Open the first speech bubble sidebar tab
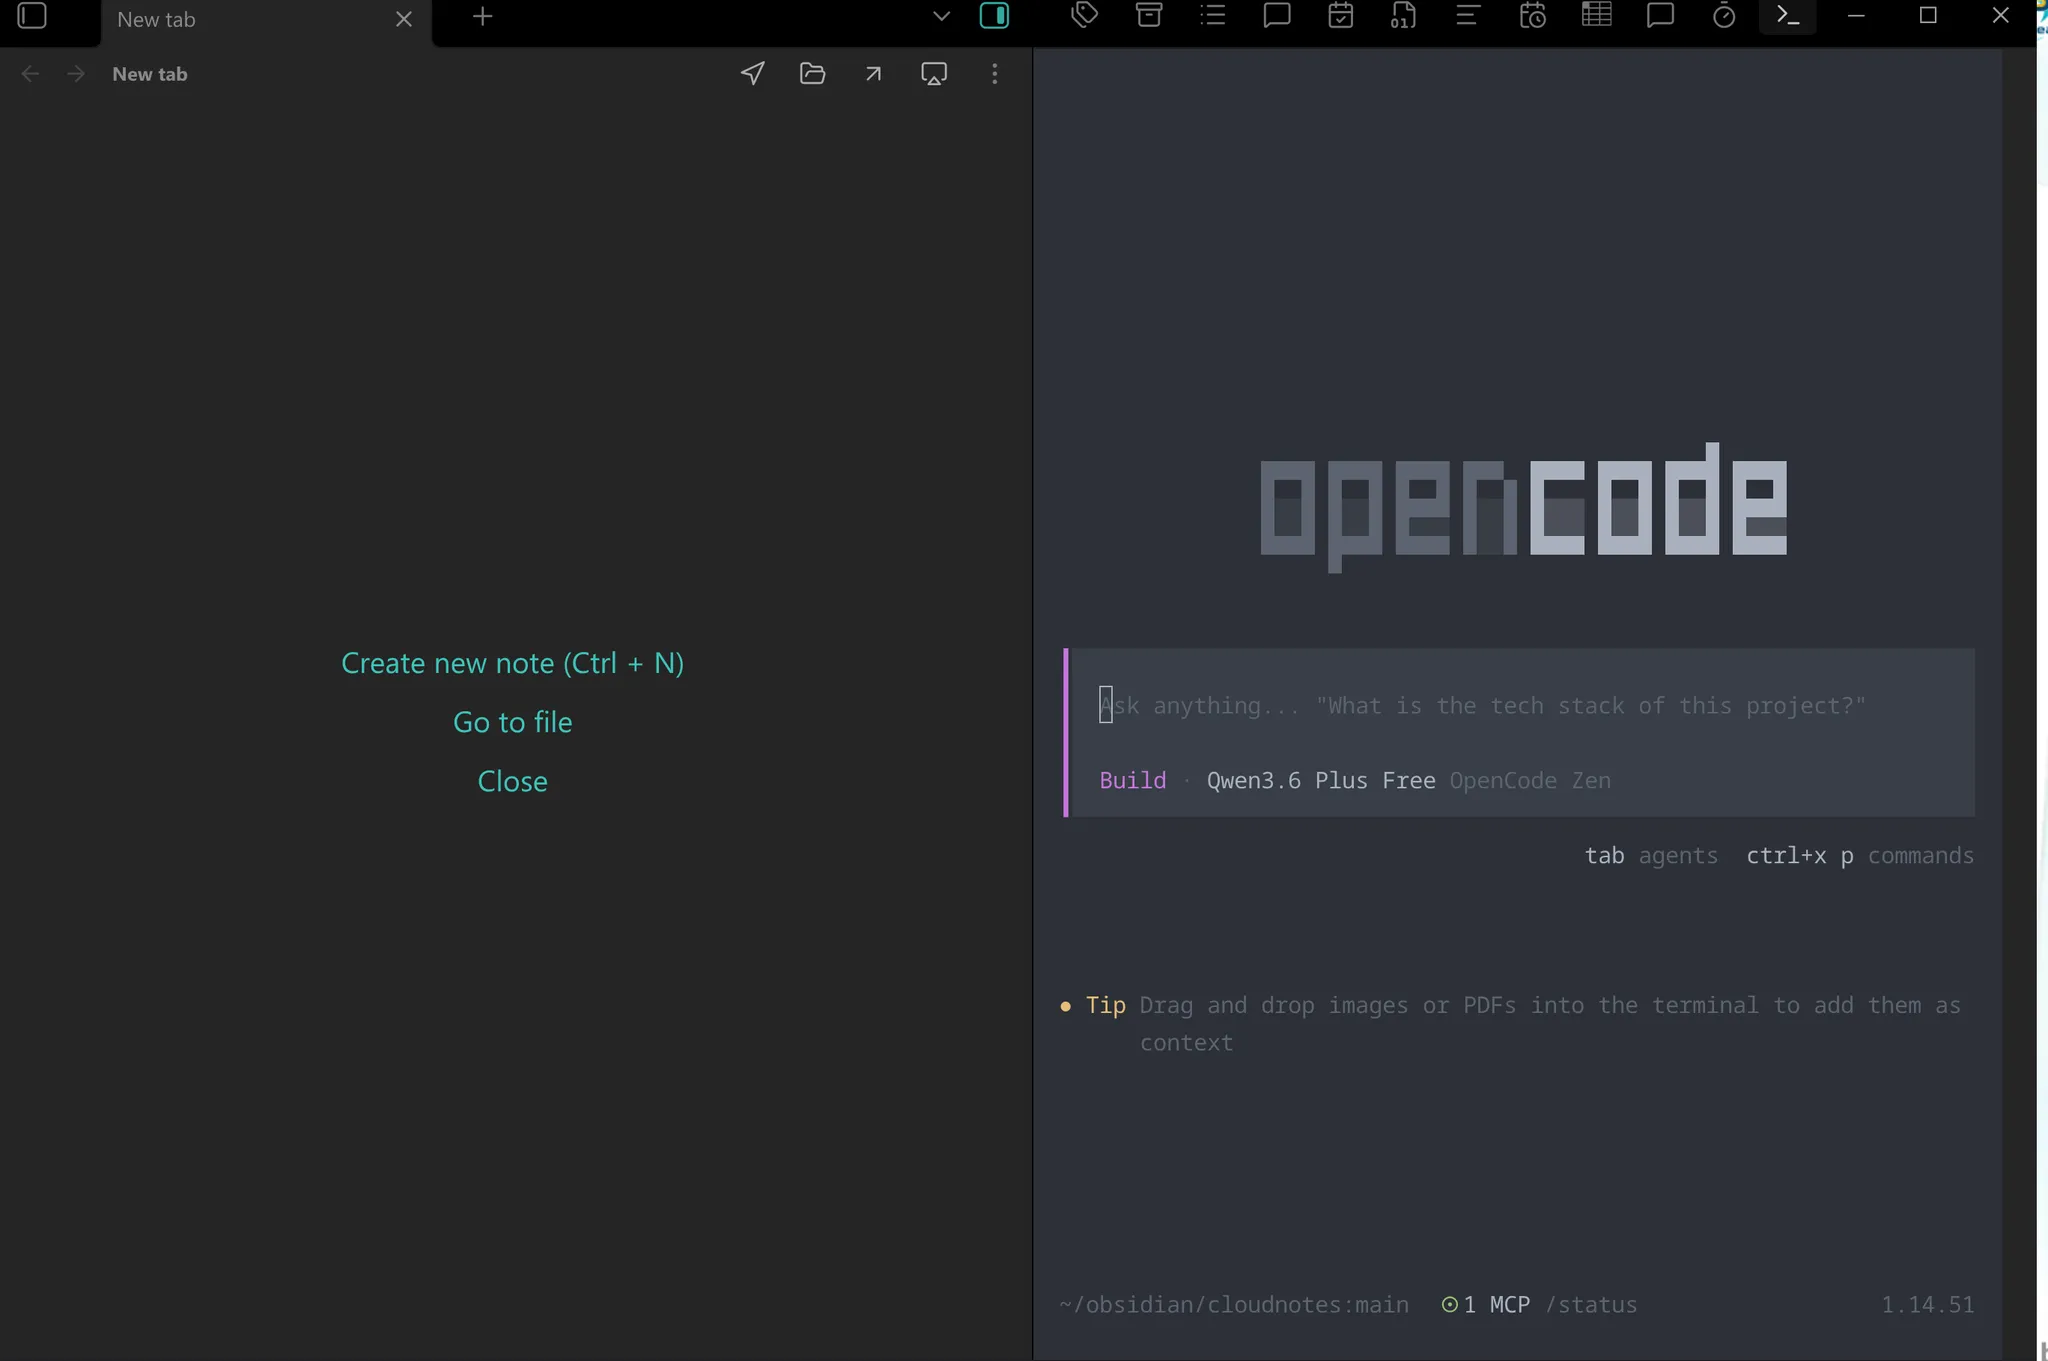 (x=1277, y=15)
